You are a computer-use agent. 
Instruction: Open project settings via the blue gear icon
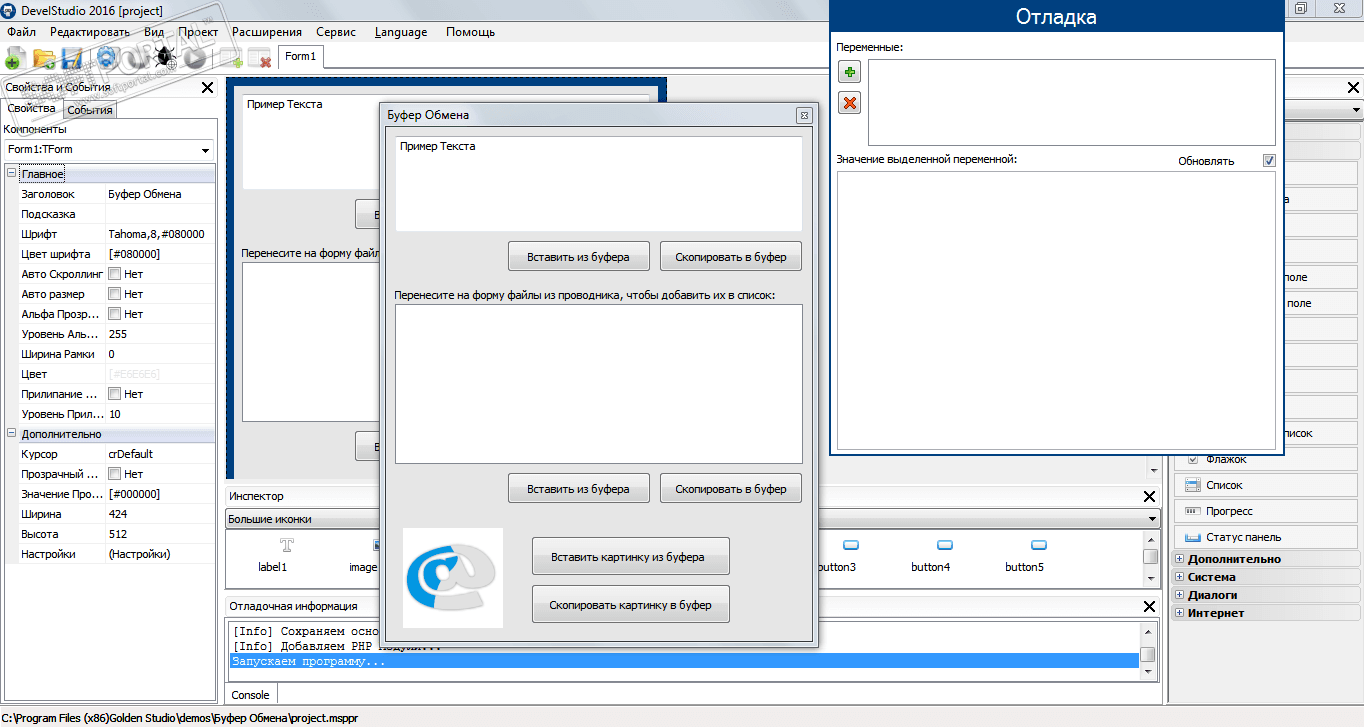coord(108,58)
